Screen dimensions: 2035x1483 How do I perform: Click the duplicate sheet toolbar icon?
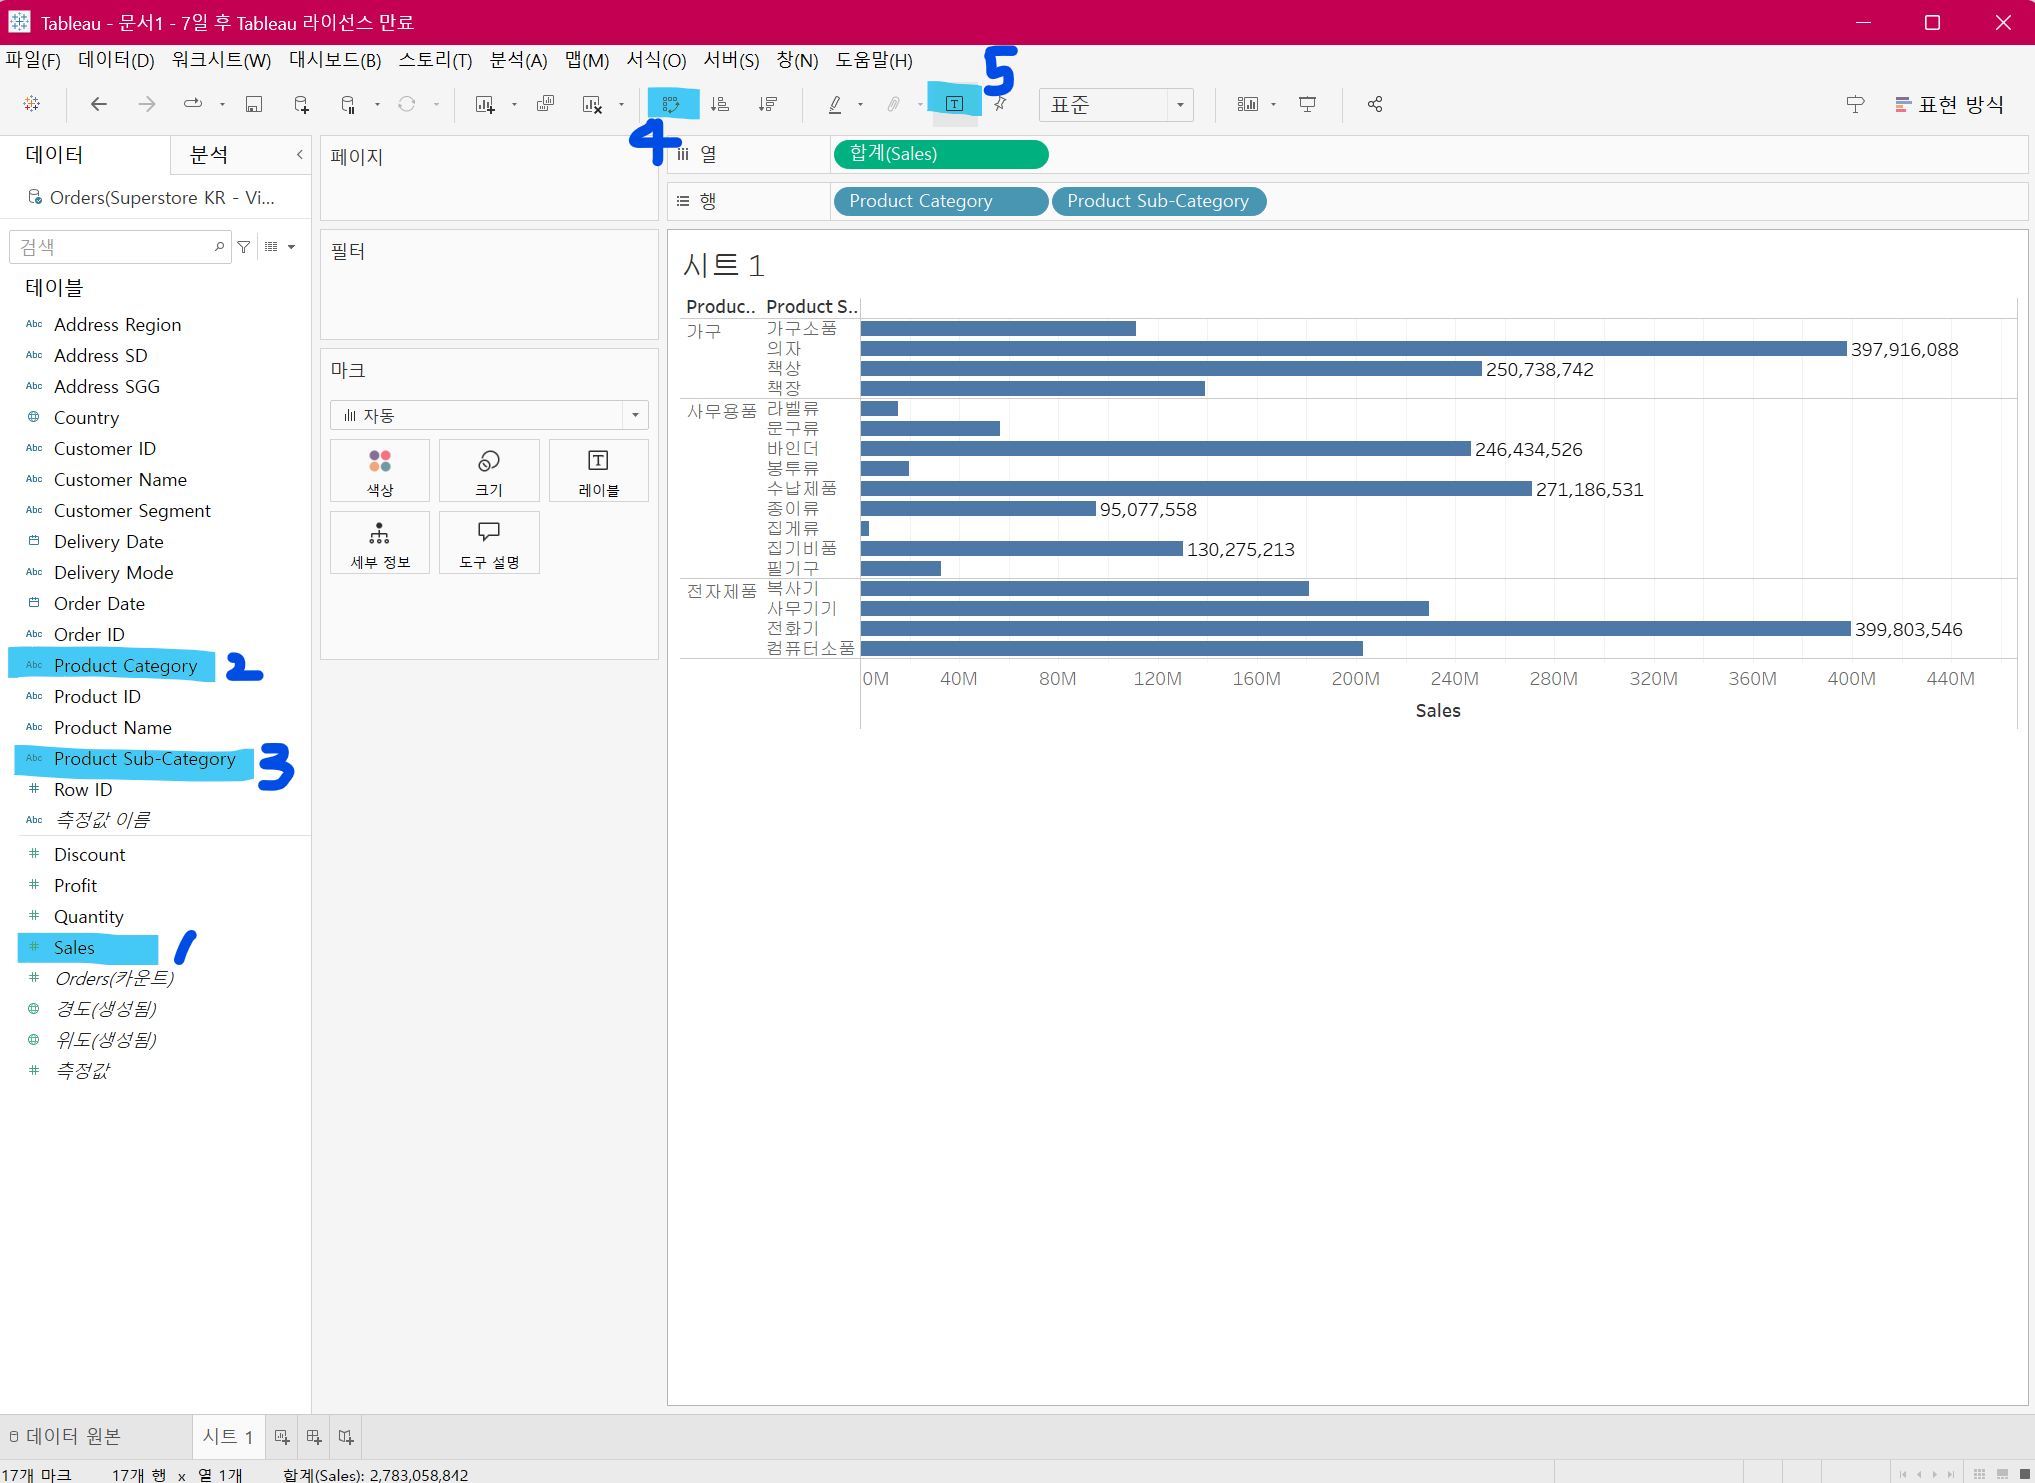click(545, 104)
